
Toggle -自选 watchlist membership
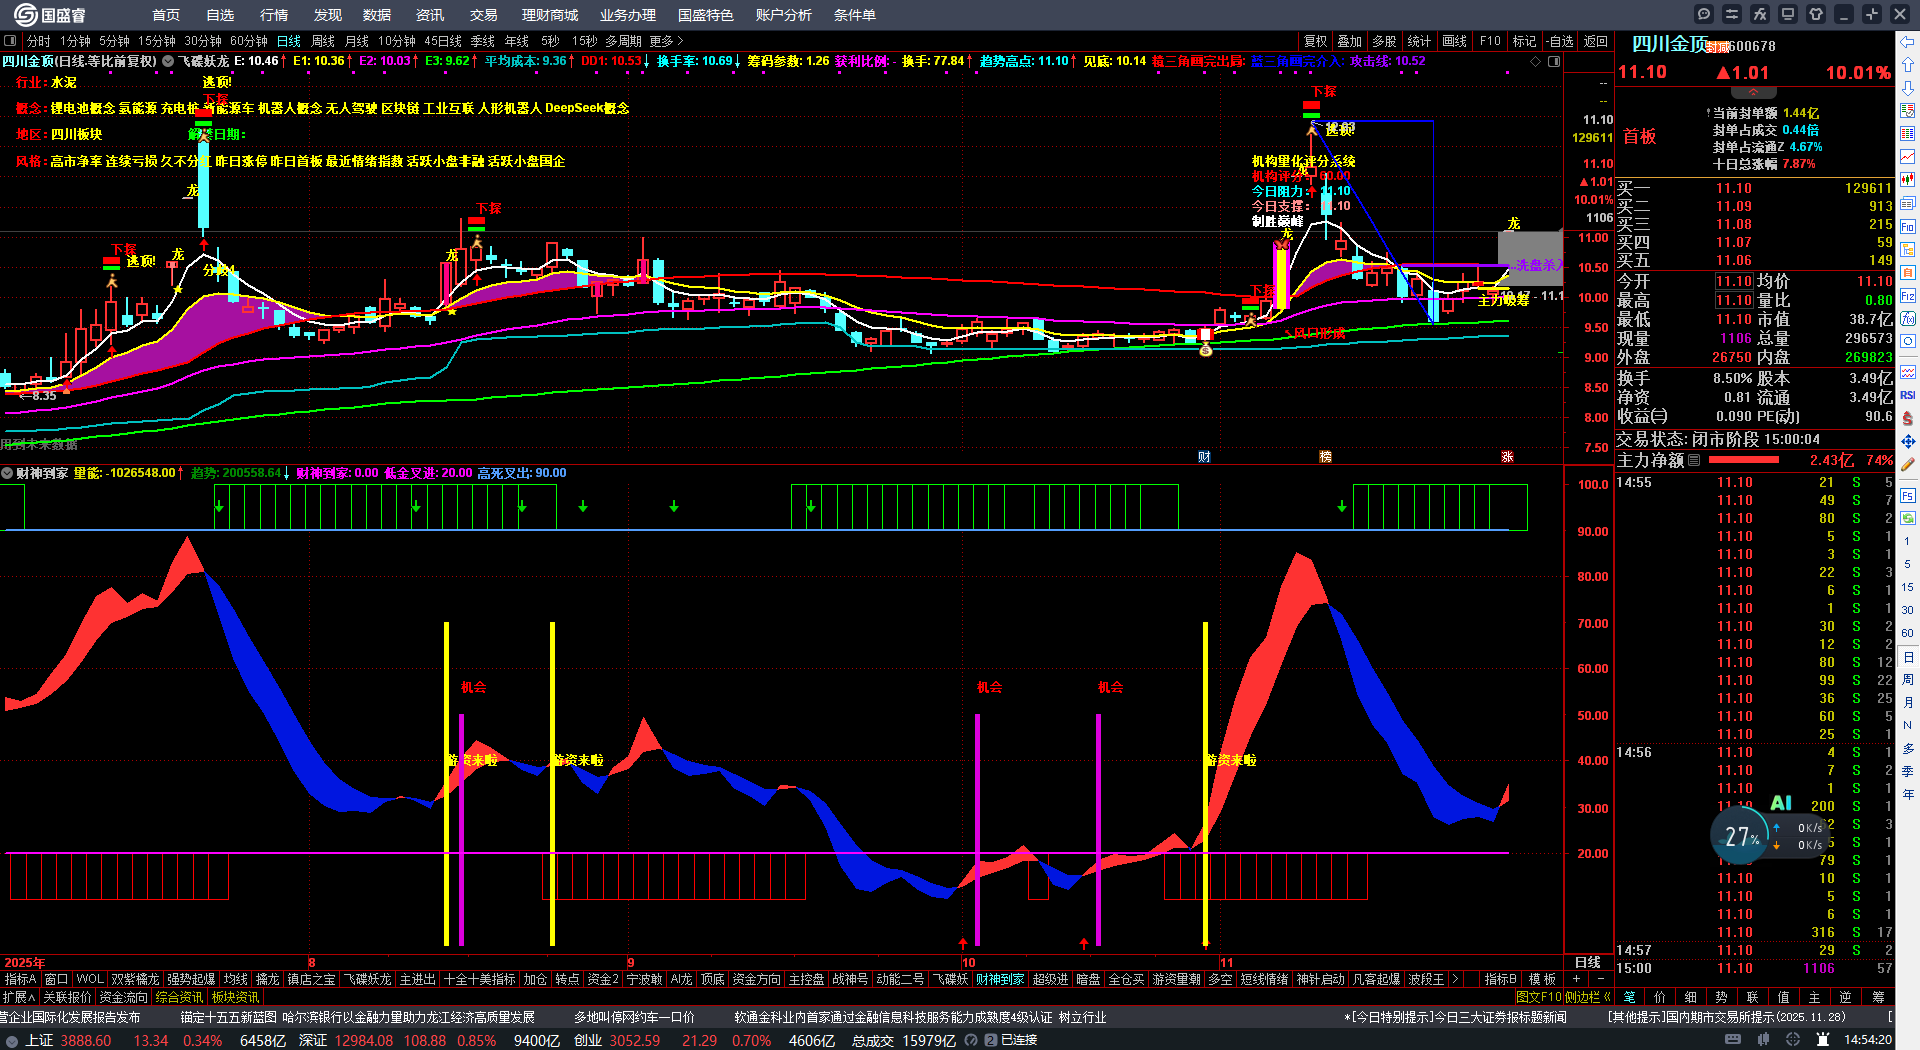click(x=1560, y=41)
